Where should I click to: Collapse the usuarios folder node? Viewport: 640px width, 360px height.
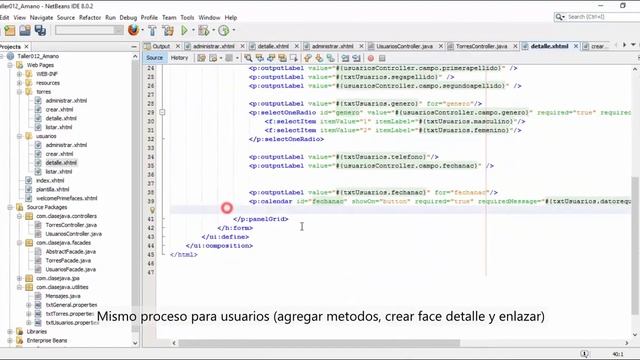coord(19,136)
